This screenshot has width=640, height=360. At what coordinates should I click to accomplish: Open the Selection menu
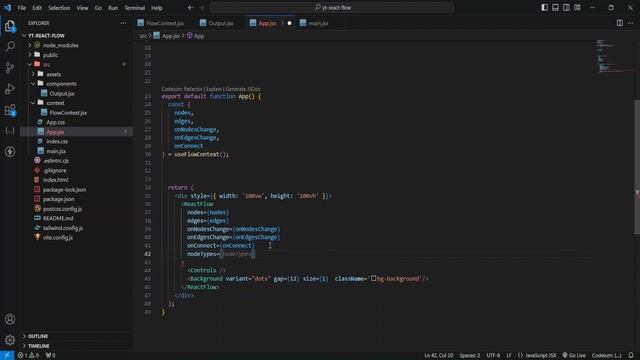pyautogui.click(x=59, y=8)
